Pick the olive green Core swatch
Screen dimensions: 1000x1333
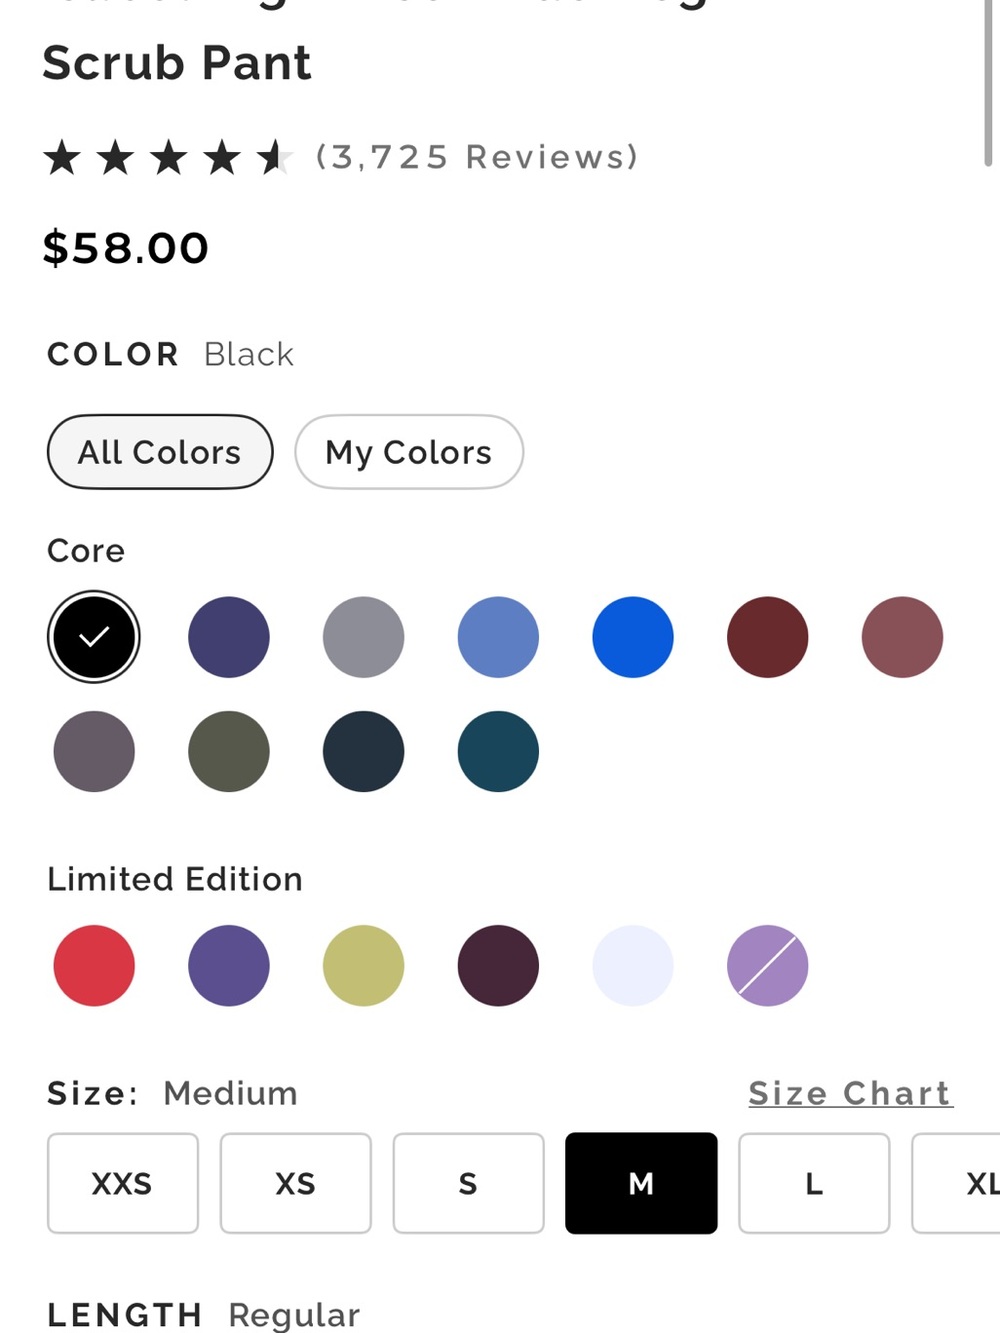pyautogui.click(x=229, y=751)
